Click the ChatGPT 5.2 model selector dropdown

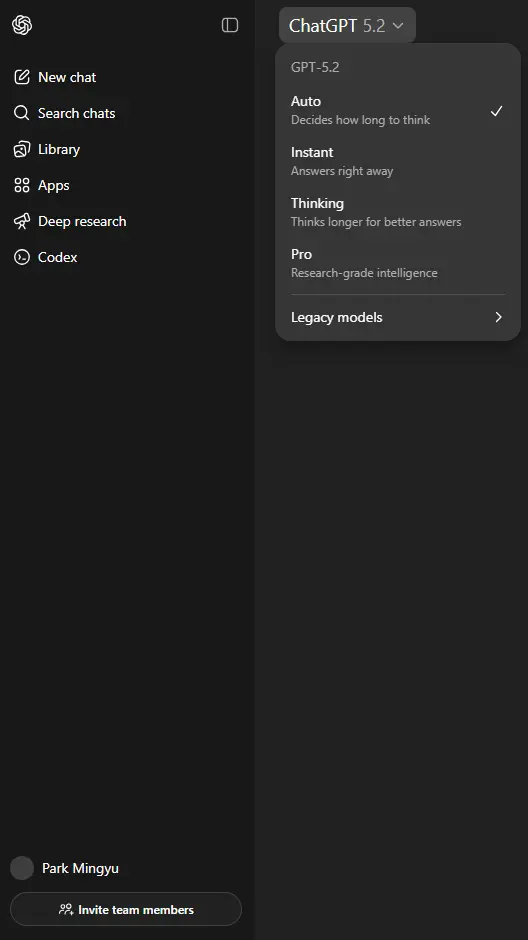click(347, 26)
